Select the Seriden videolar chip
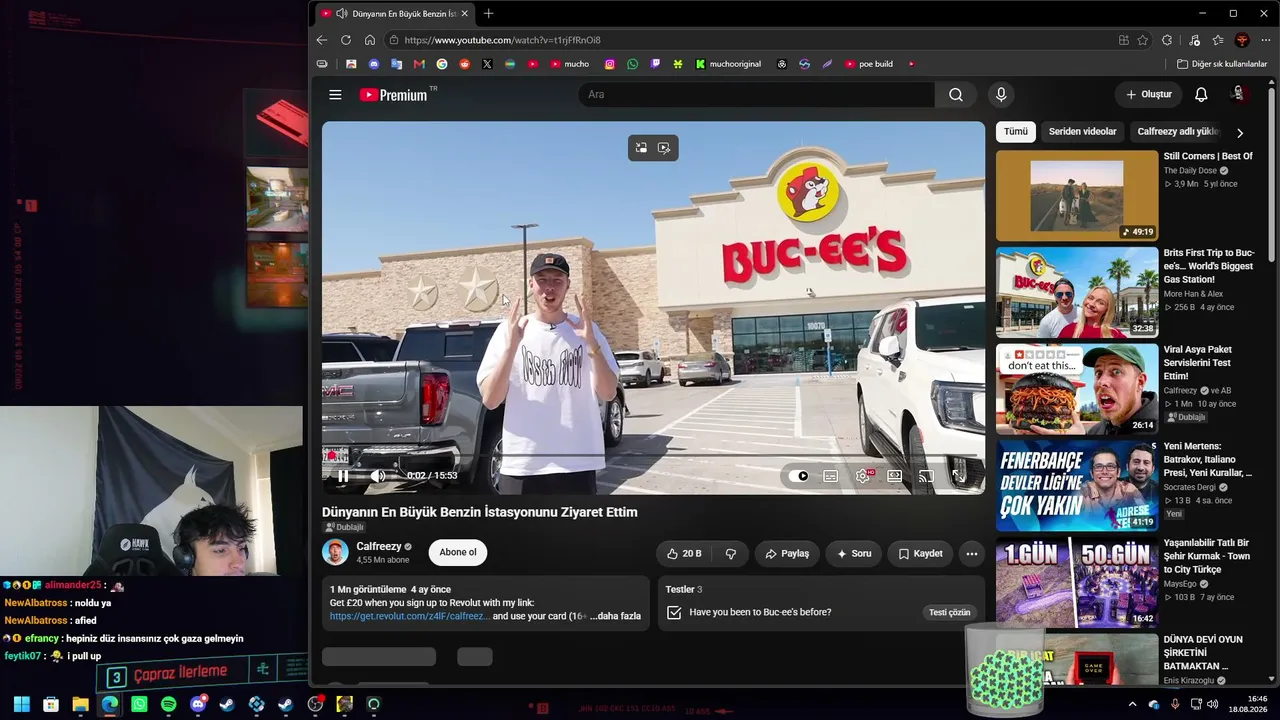 (1082, 132)
